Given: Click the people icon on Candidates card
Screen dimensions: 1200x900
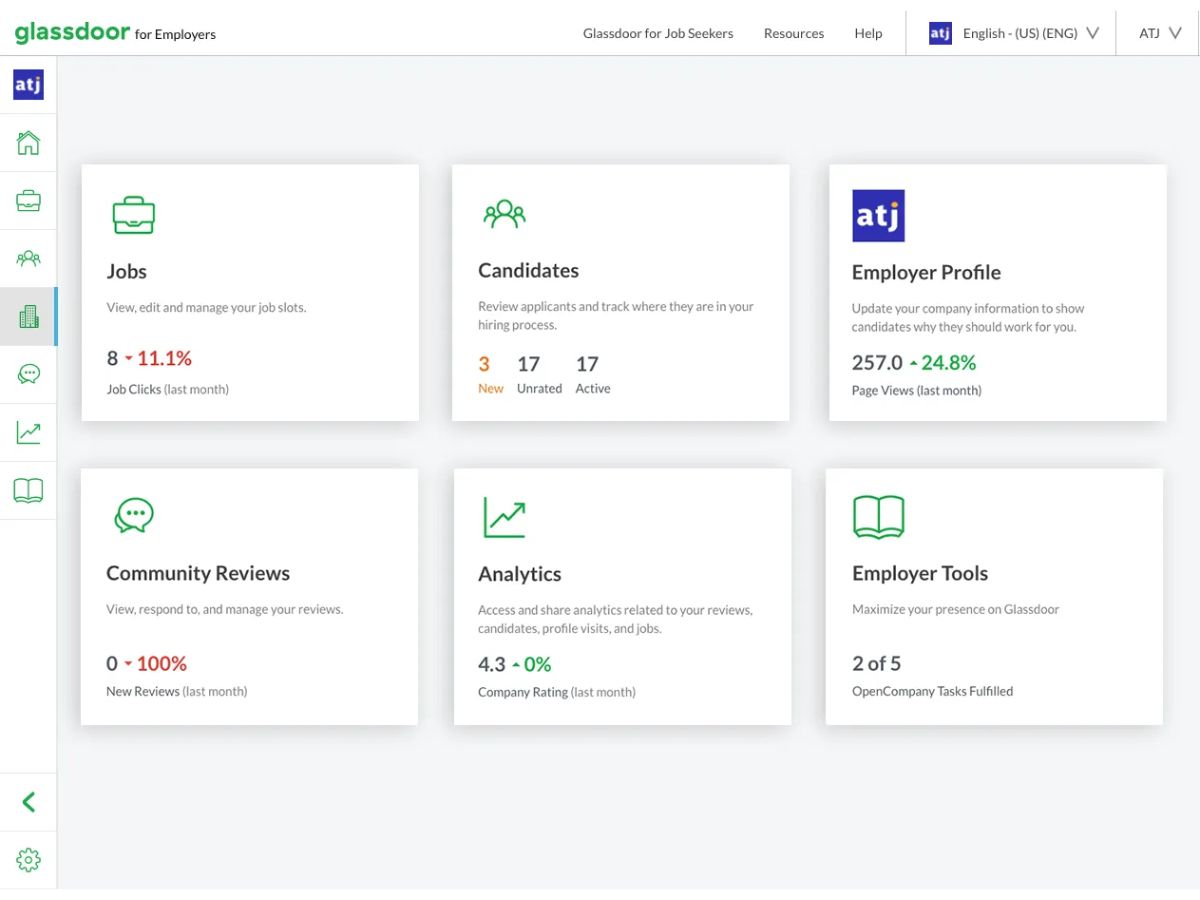Looking at the screenshot, I should pyautogui.click(x=504, y=213).
